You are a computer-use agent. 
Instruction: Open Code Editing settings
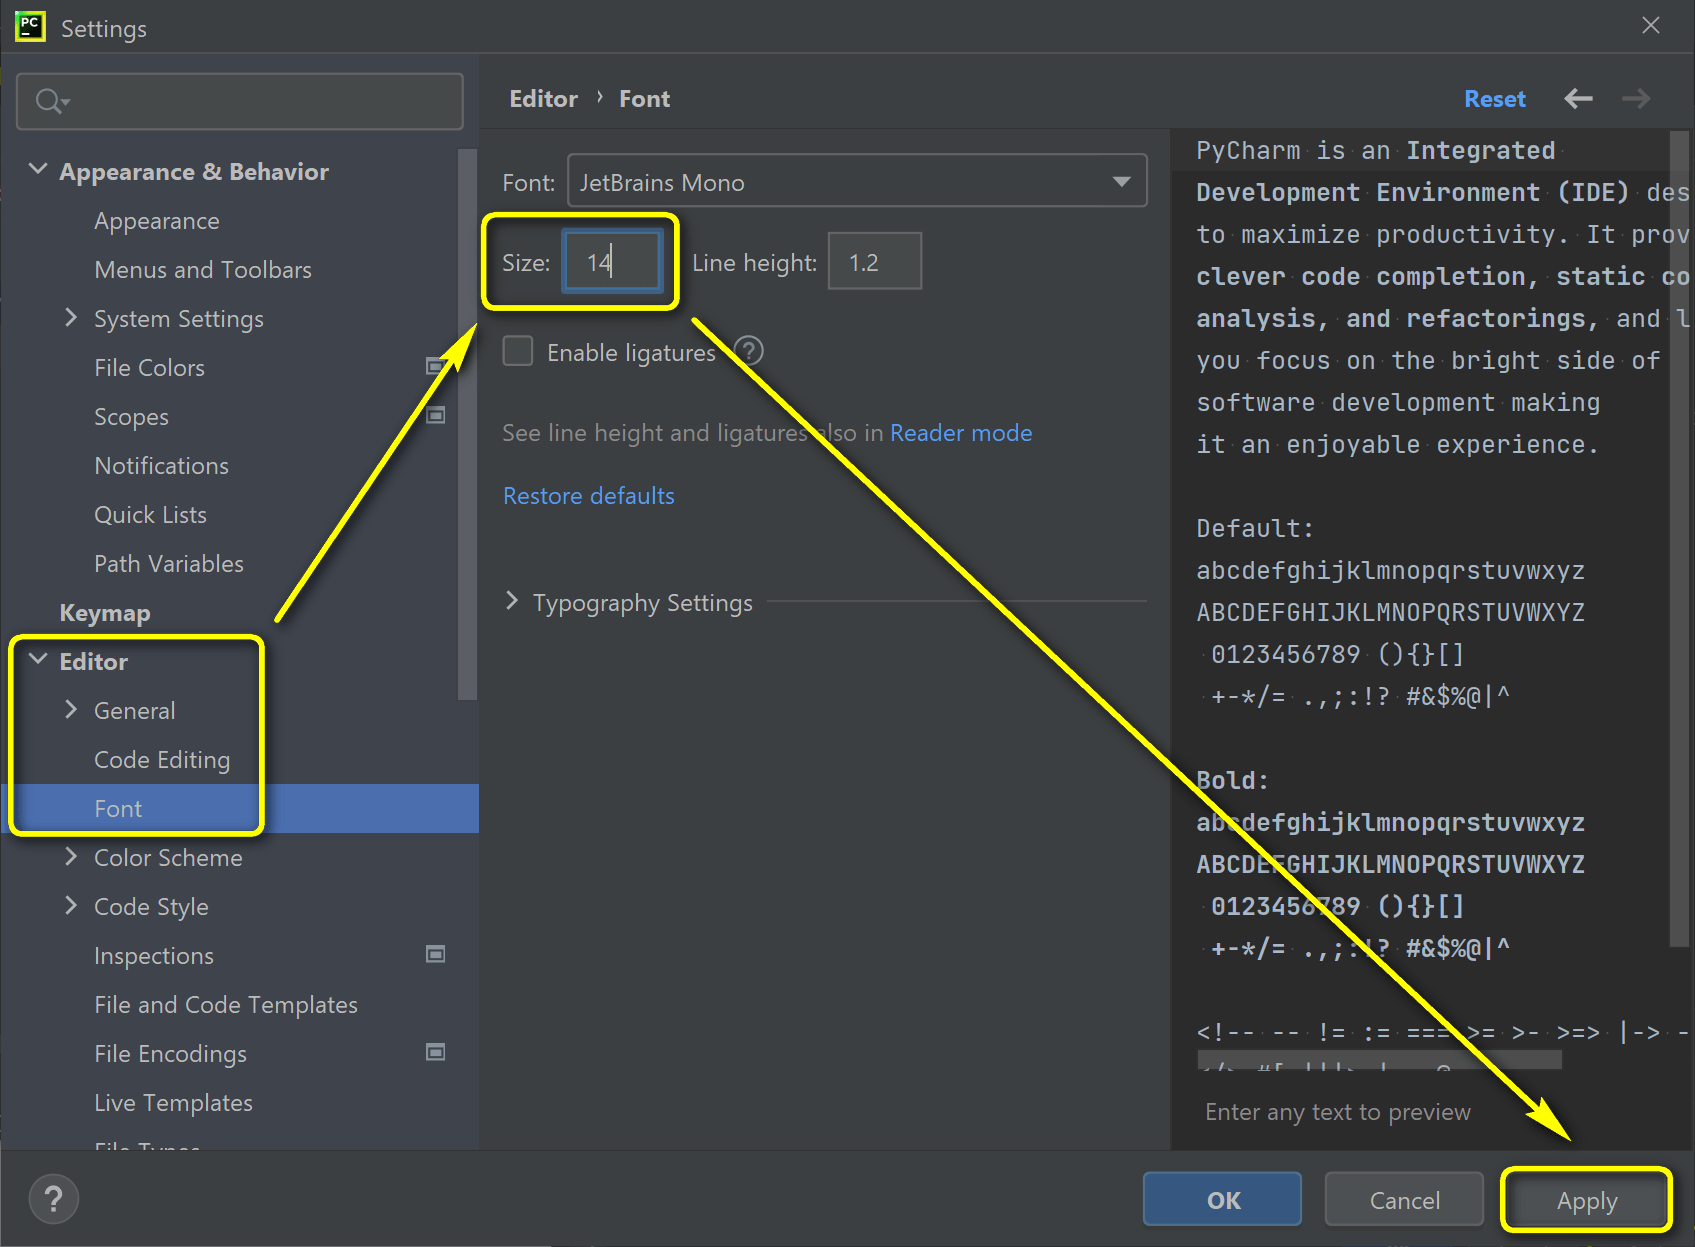[x=162, y=760]
